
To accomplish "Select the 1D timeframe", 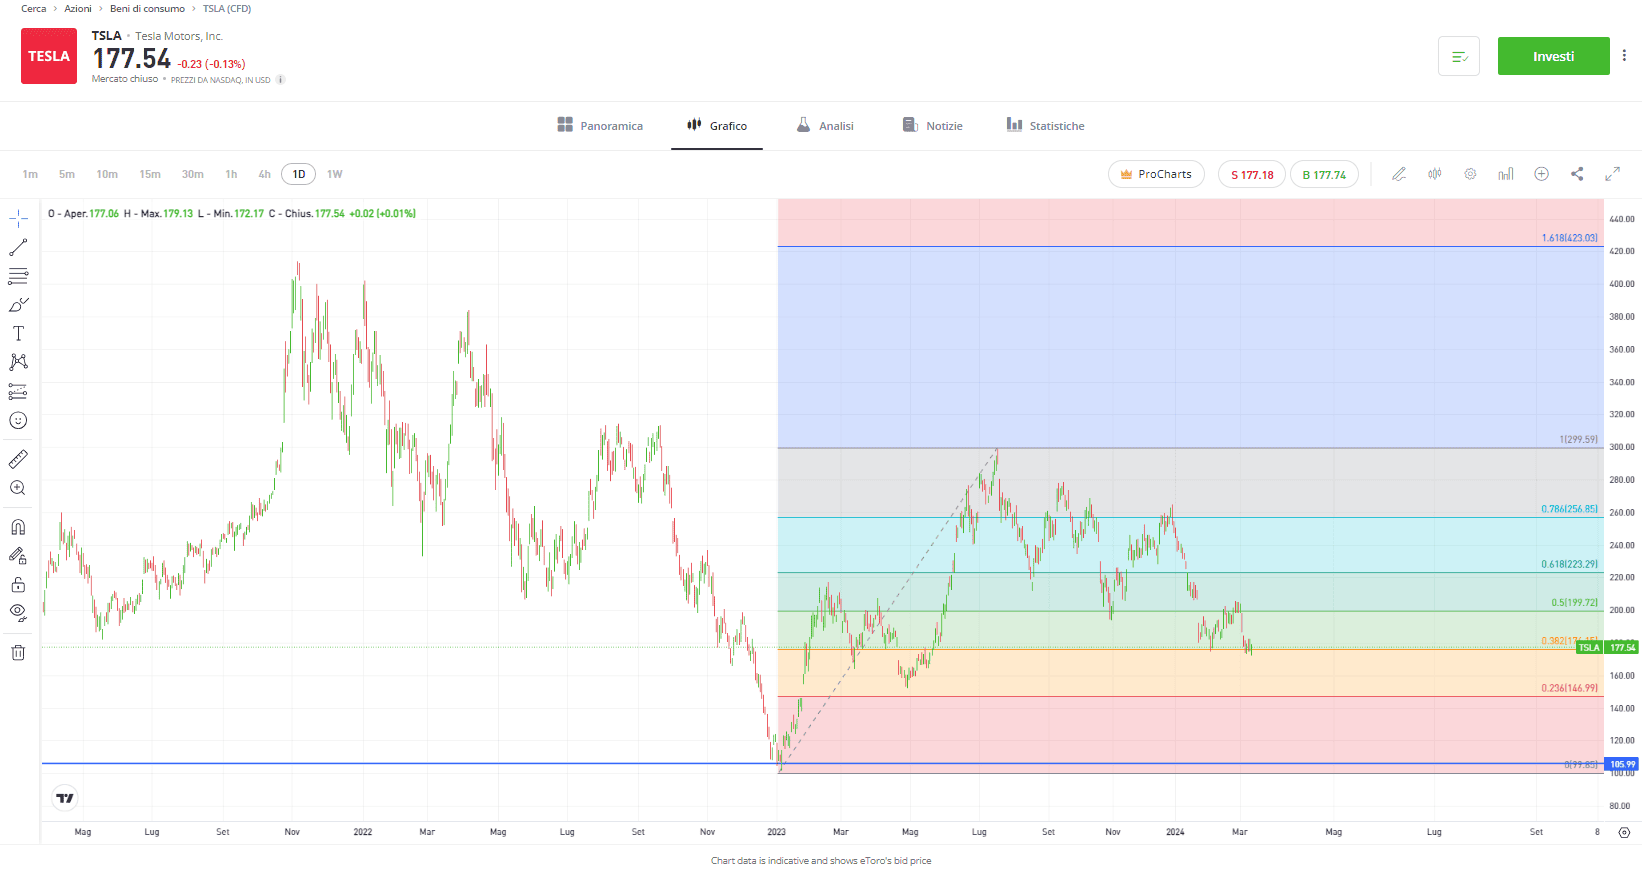I will pyautogui.click(x=299, y=174).
